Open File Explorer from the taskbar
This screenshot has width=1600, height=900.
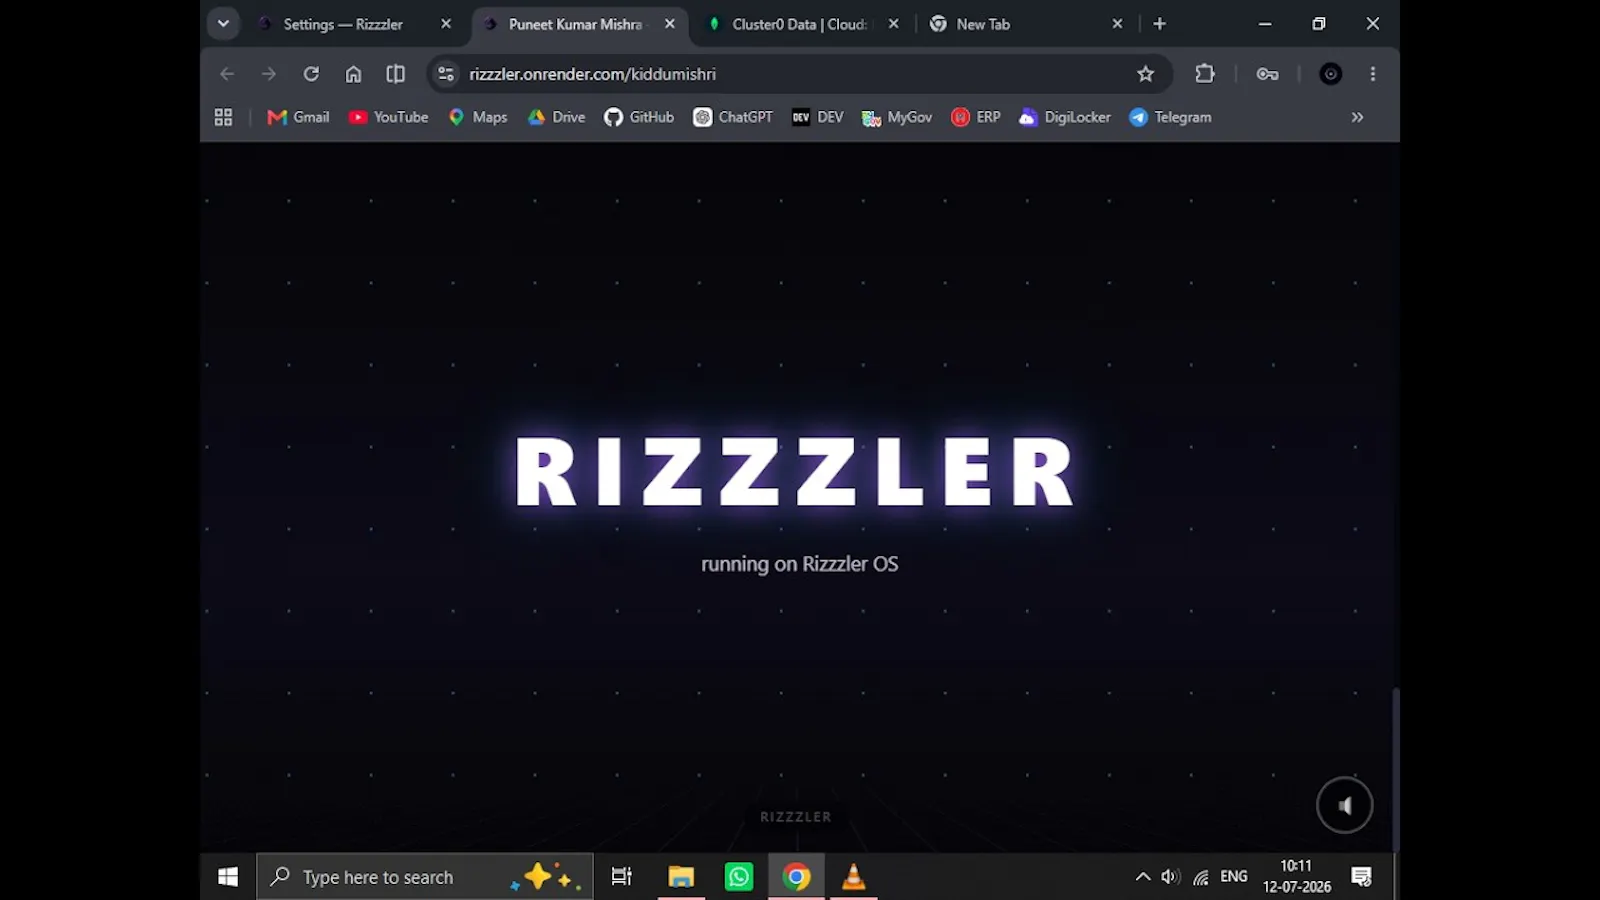[x=681, y=877]
